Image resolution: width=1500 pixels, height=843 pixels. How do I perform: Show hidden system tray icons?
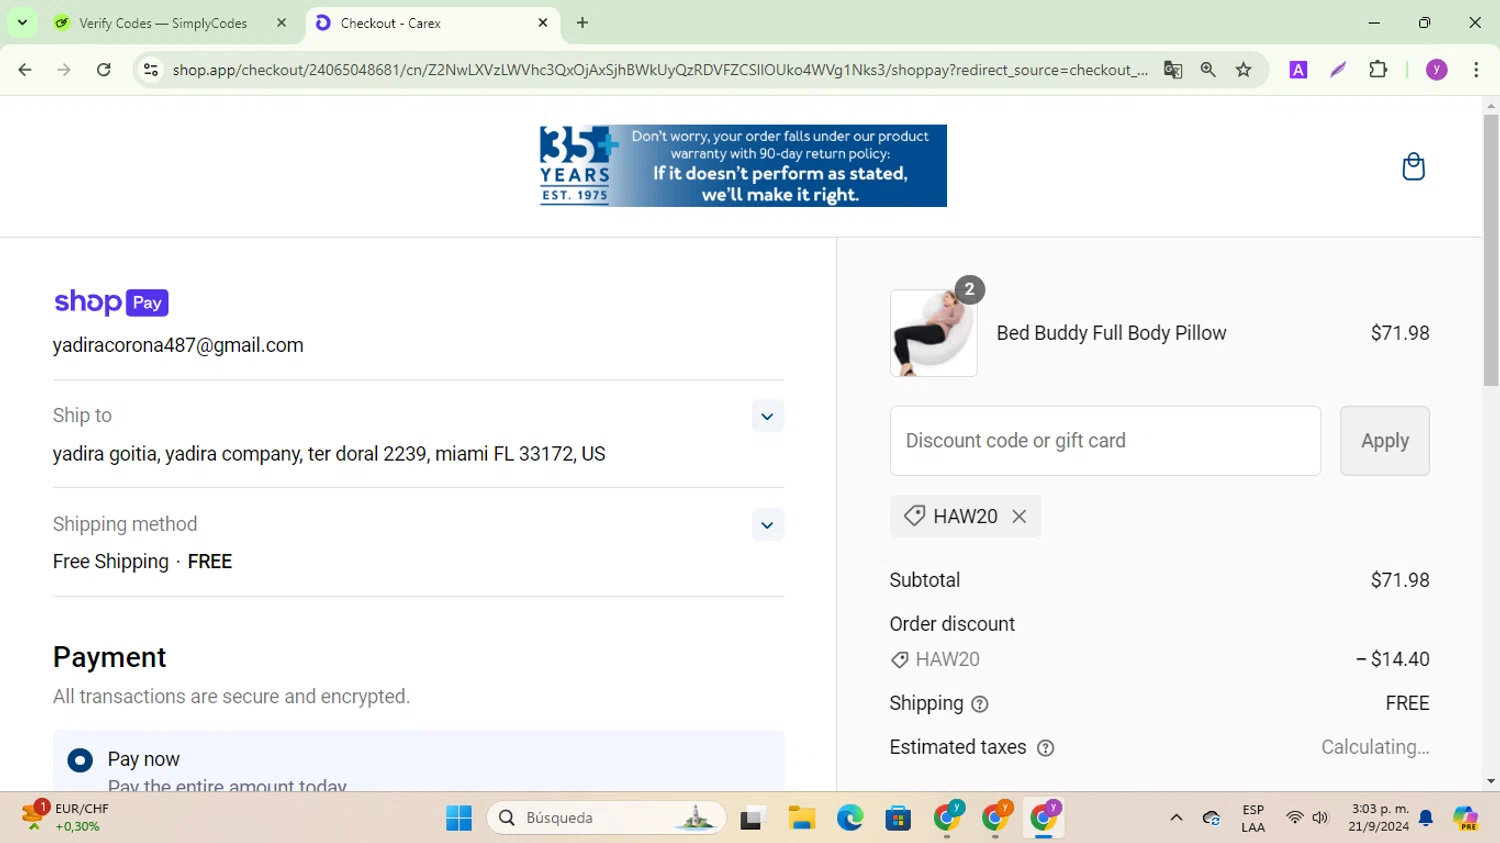point(1176,818)
